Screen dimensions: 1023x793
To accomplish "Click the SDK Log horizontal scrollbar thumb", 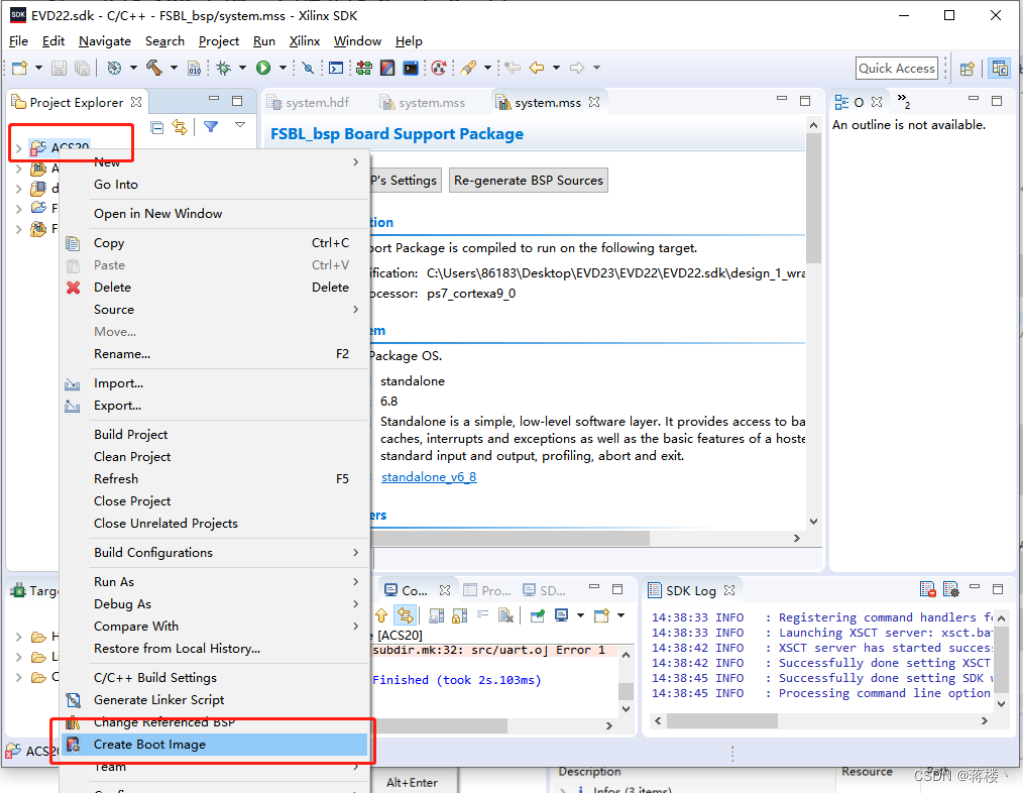I will pyautogui.click(x=722, y=721).
